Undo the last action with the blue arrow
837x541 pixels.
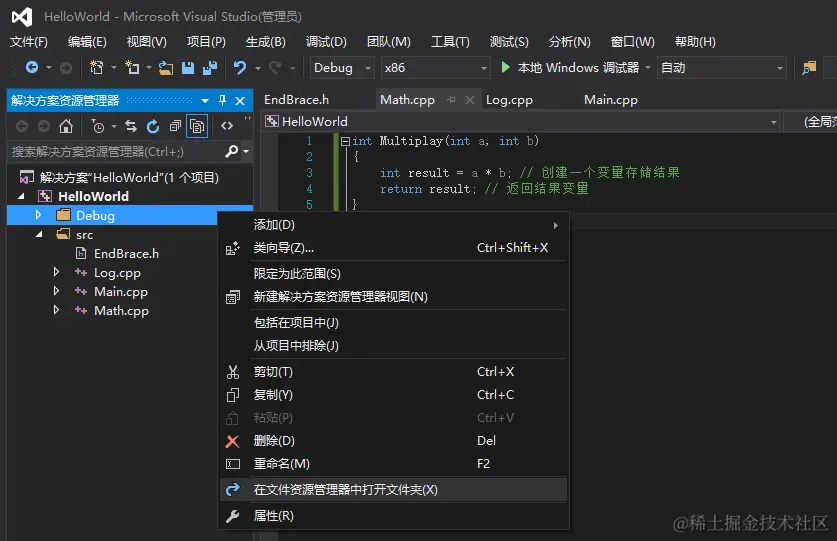pyautogui.click(x=240, y=68)
